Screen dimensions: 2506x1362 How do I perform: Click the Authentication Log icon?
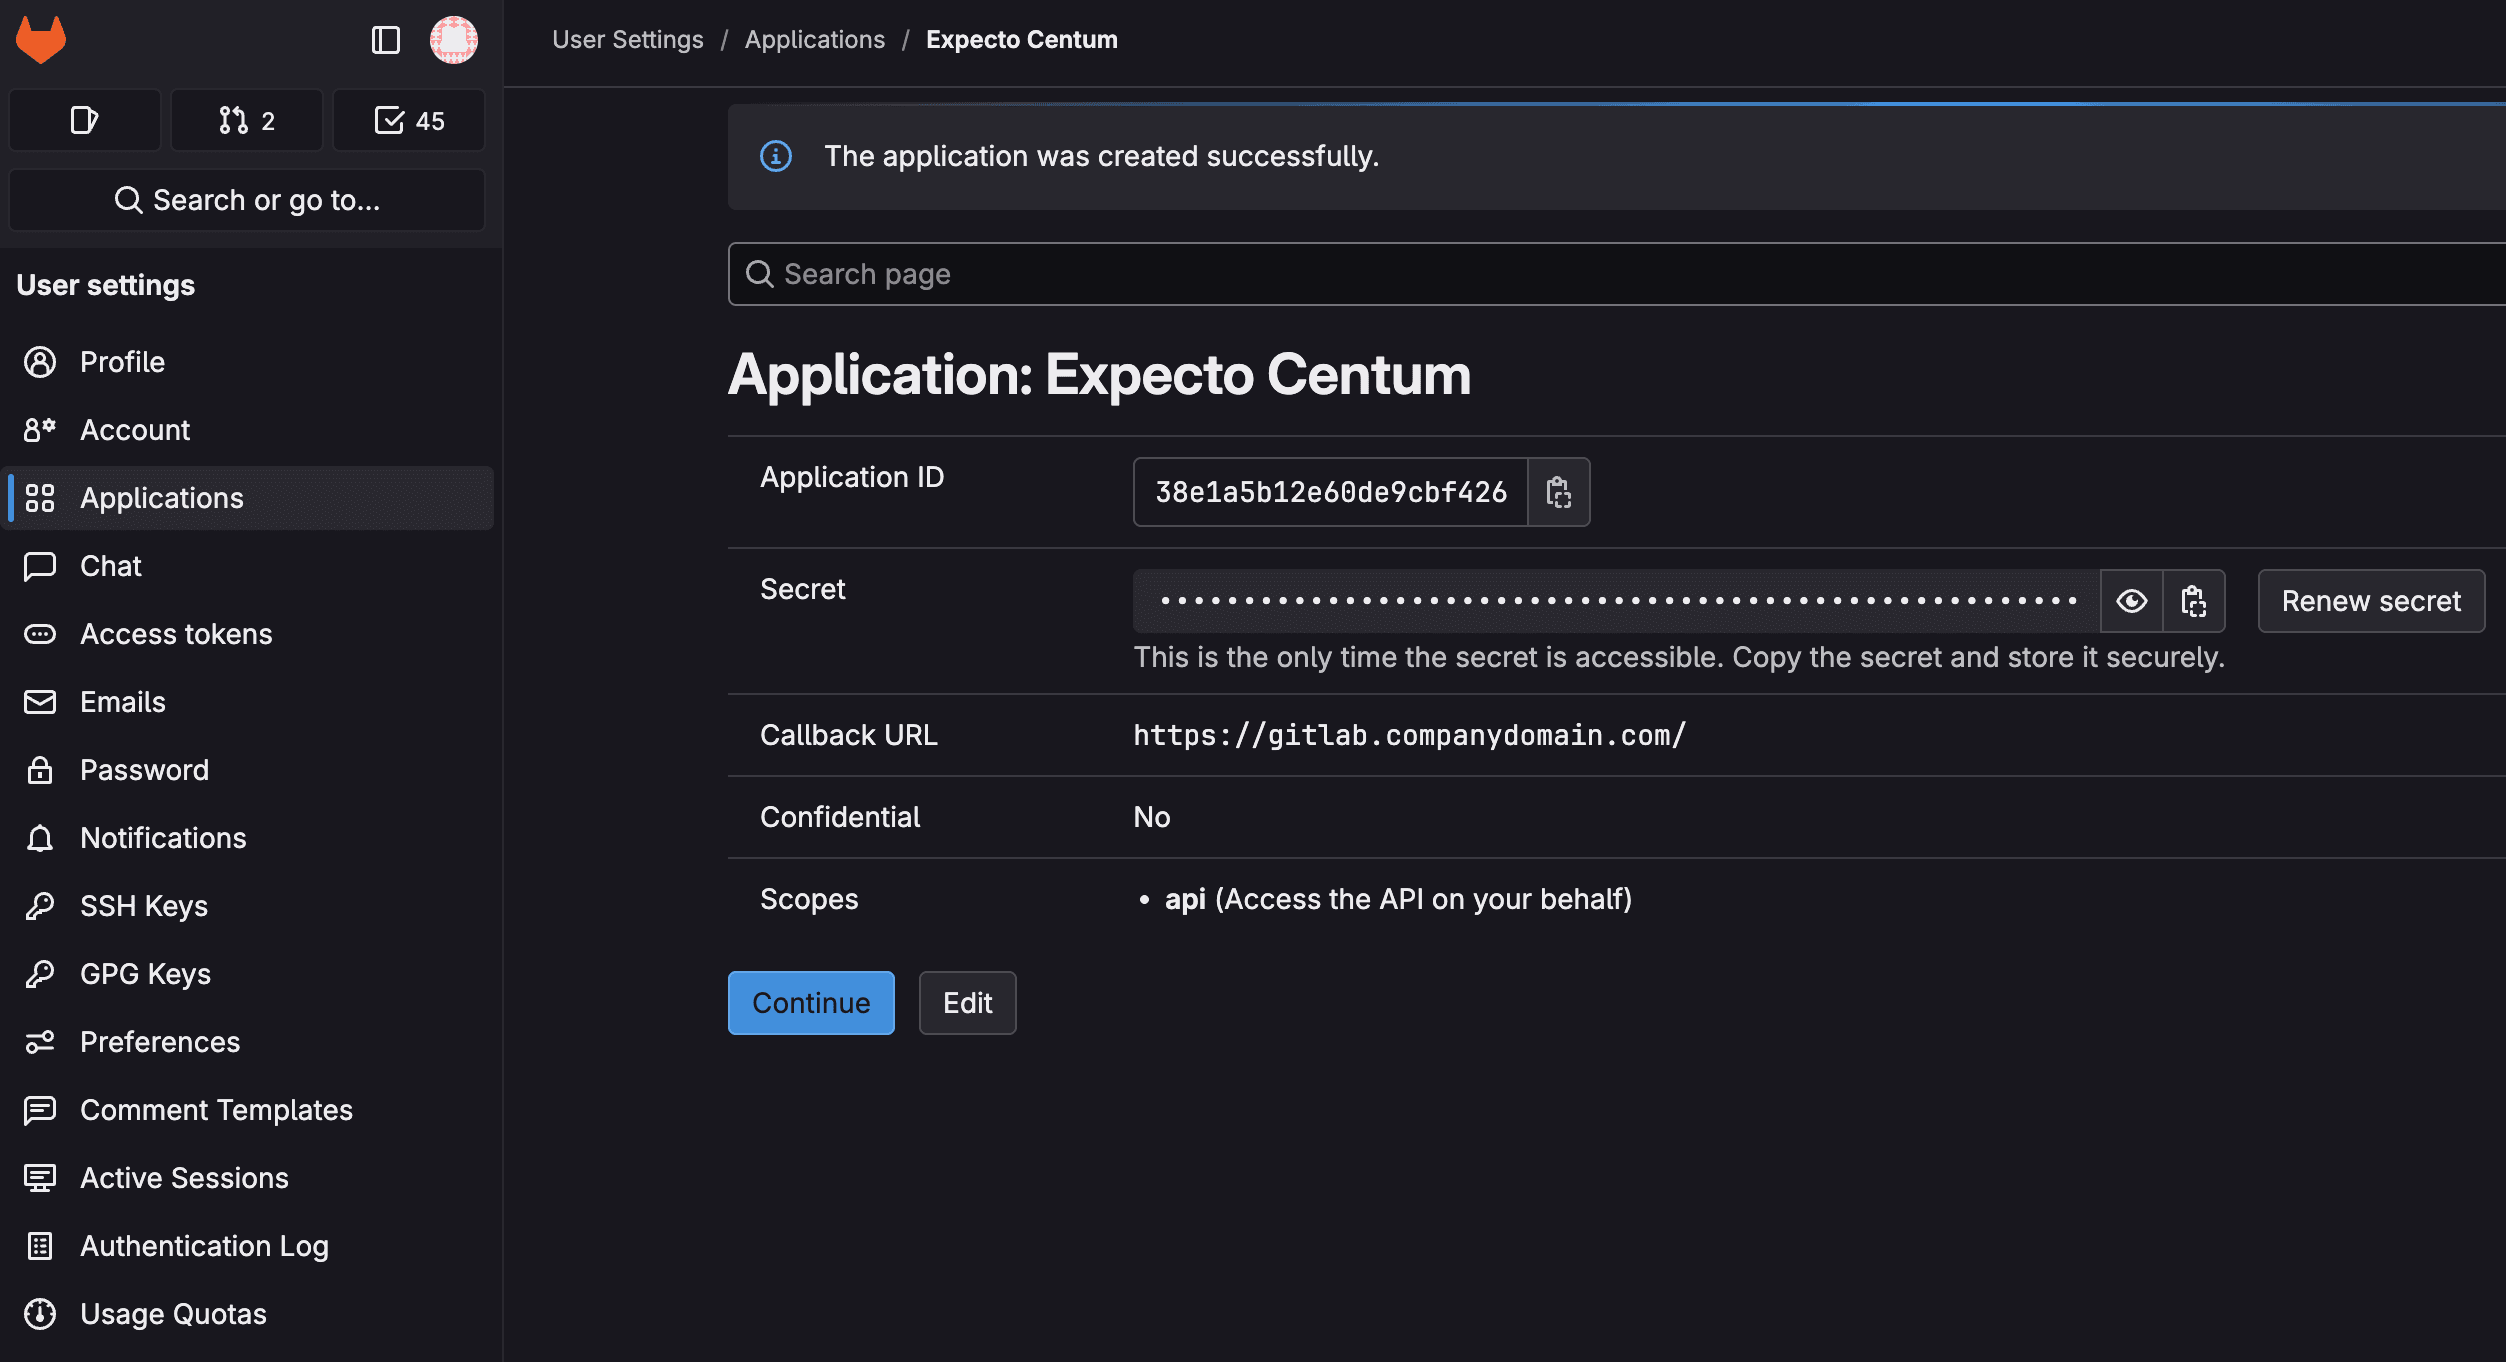pos(40,1246)
